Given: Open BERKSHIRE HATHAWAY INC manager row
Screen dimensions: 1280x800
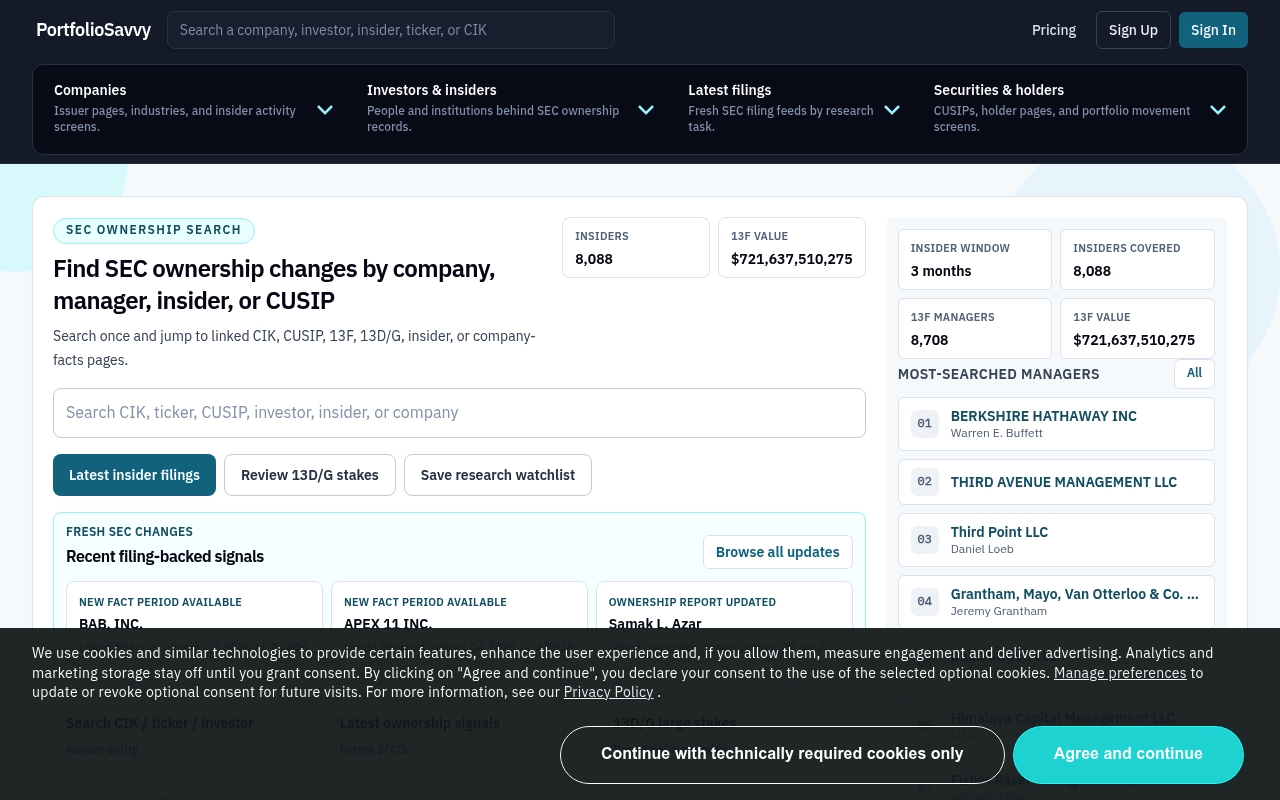Looking at the screenshot, I should point(1056,424).
